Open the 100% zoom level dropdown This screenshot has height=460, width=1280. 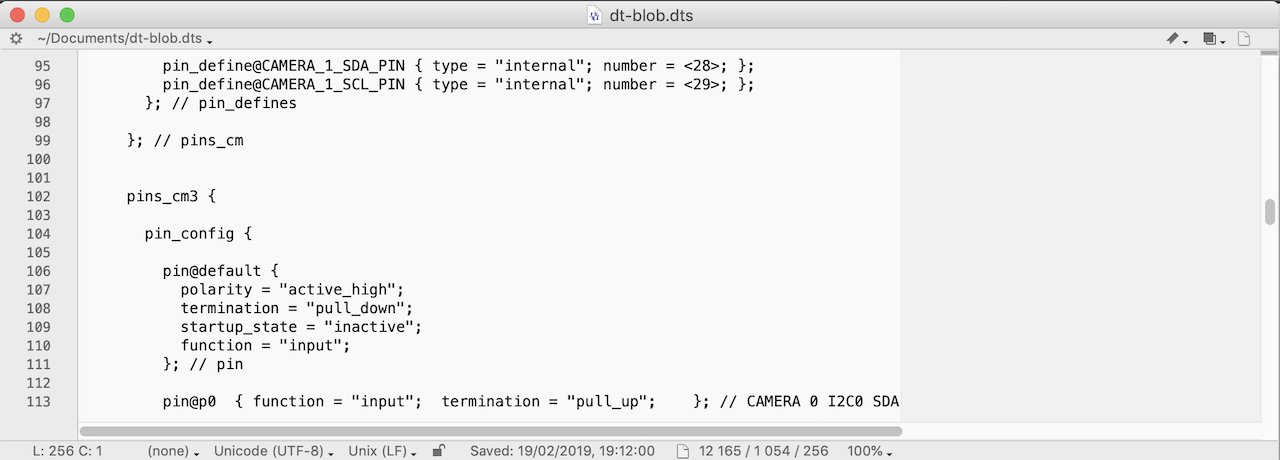pos(870,451)
